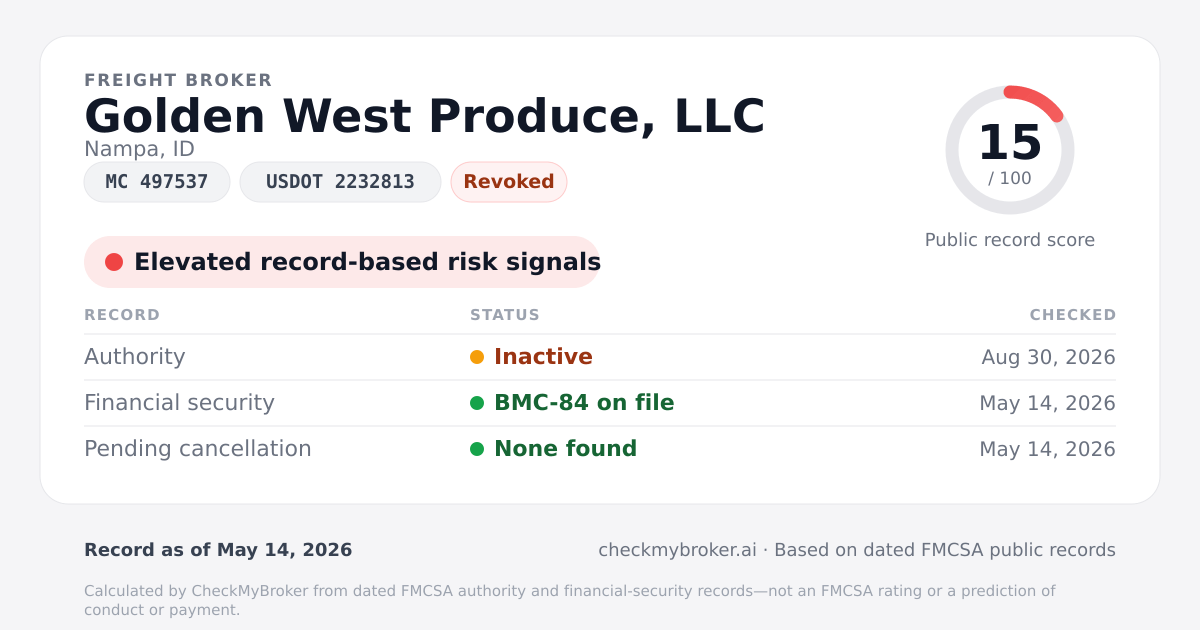Select the USDOT 2232813 badge
The height and width of the screenshot is (630, 1200).
click(x=340, y=182)
